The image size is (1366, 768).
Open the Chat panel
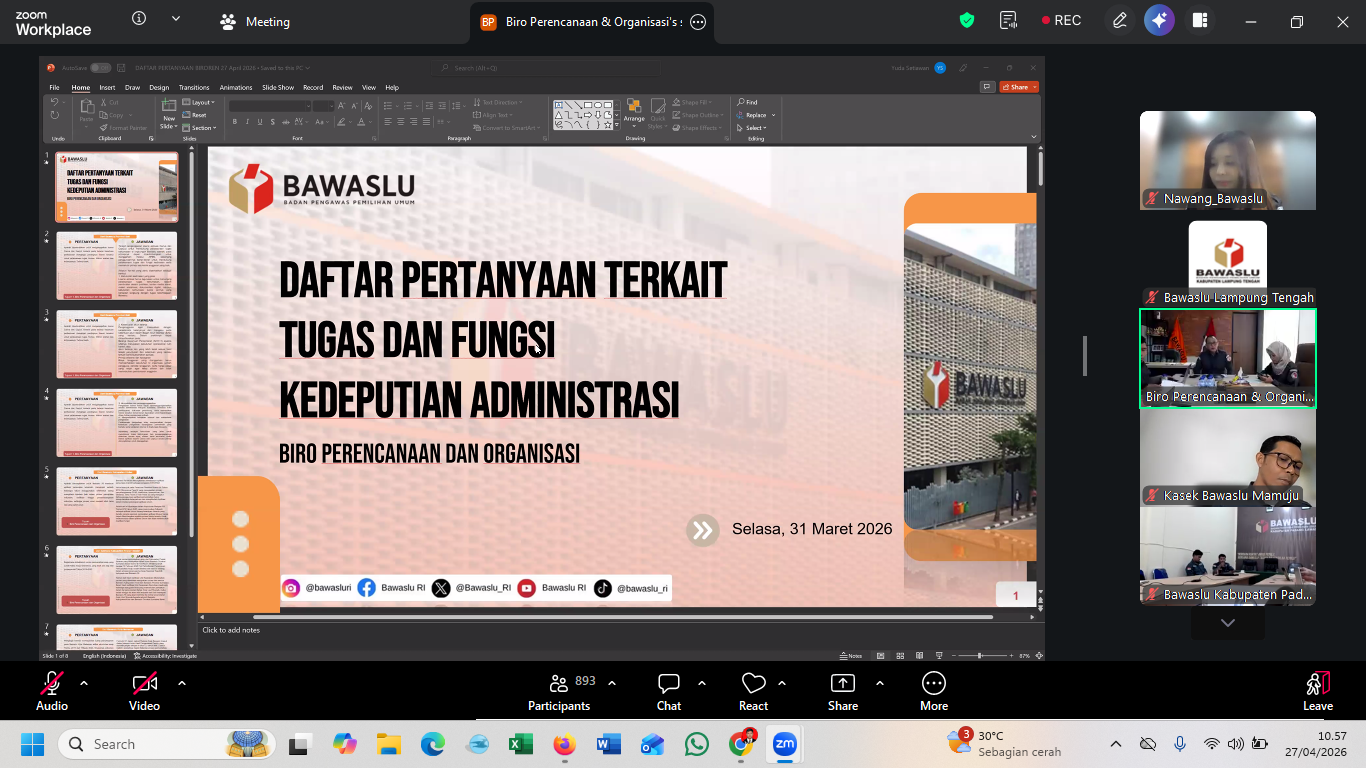click(x=669, y=691)
